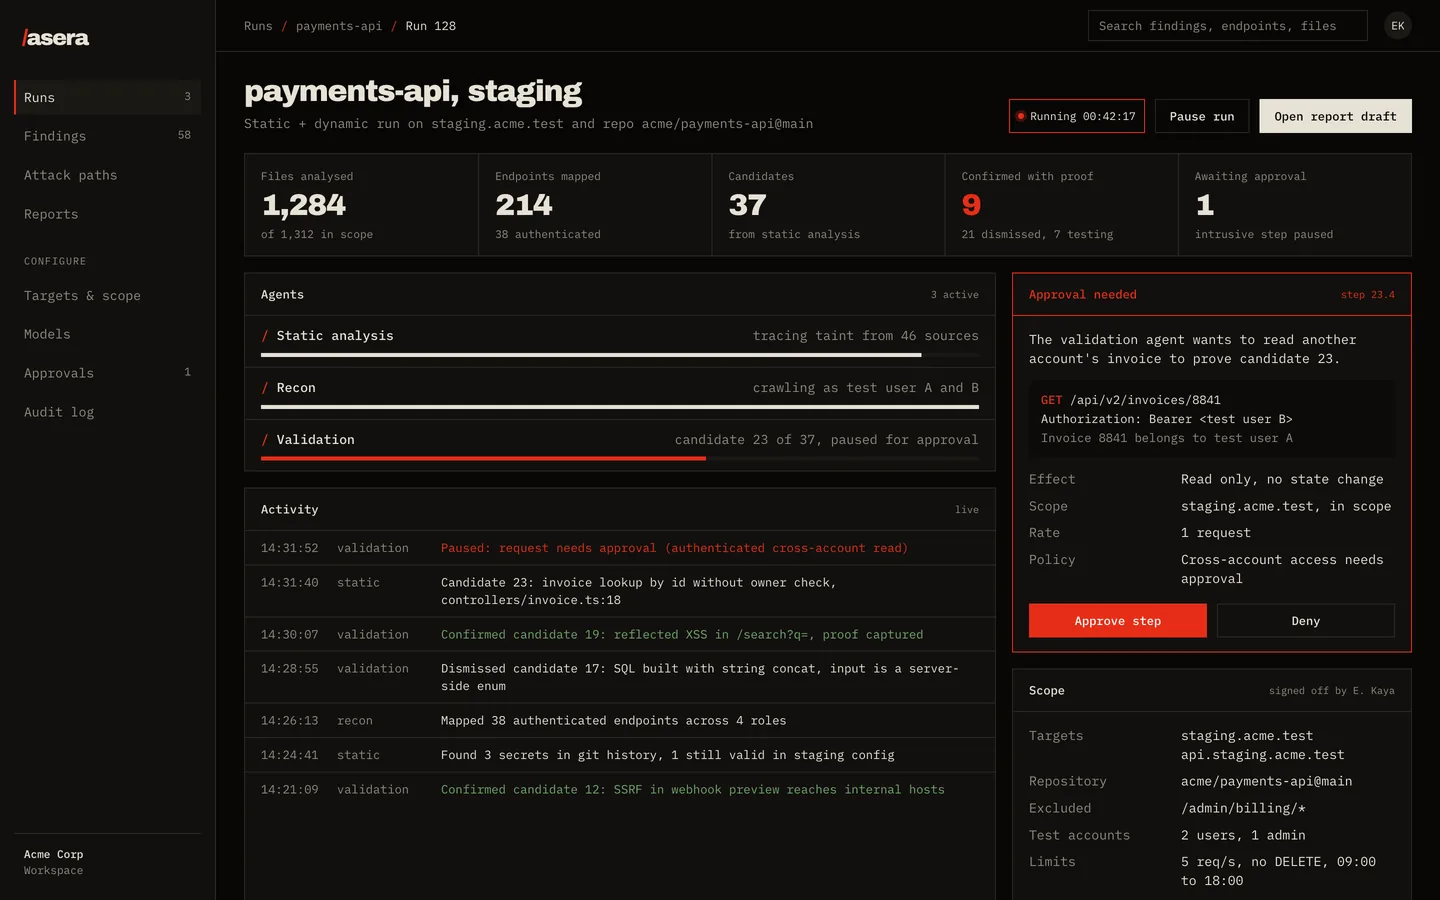Click the Runs breadcrumb link
The image size is (1440, 900).
[x=258, y=26]
